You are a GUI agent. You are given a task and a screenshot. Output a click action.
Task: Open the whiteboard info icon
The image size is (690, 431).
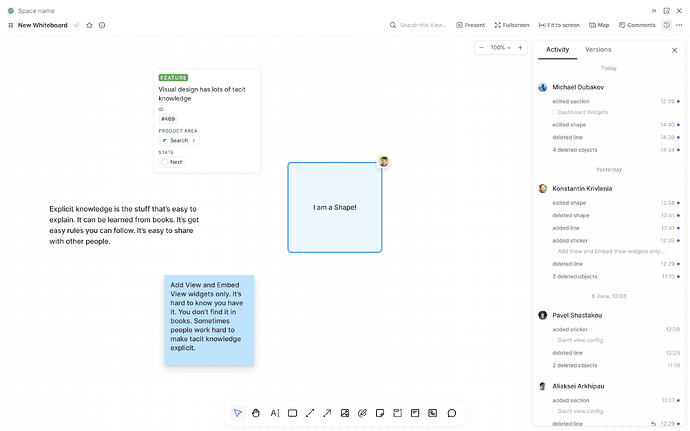coord(102,25)
